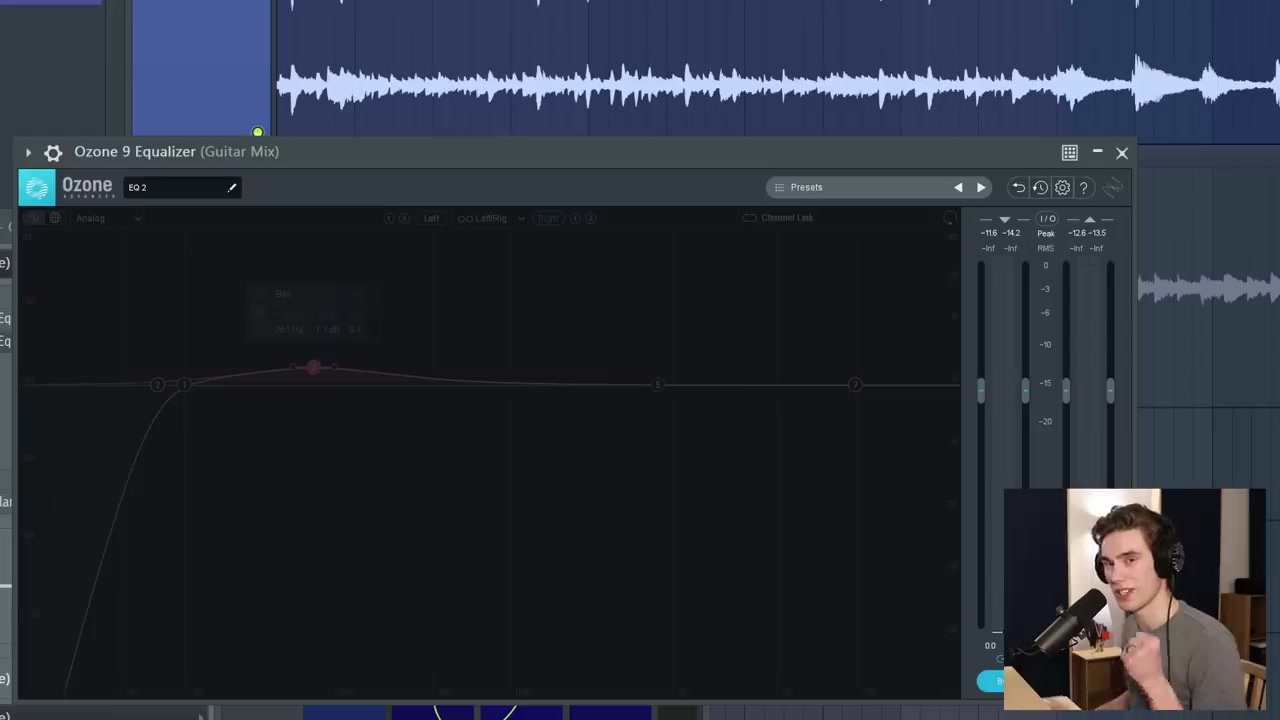Viewport: 1280px width, 720px height.
Task: Expand the plugin header disclosure triangle
Action: pos(28,152)
